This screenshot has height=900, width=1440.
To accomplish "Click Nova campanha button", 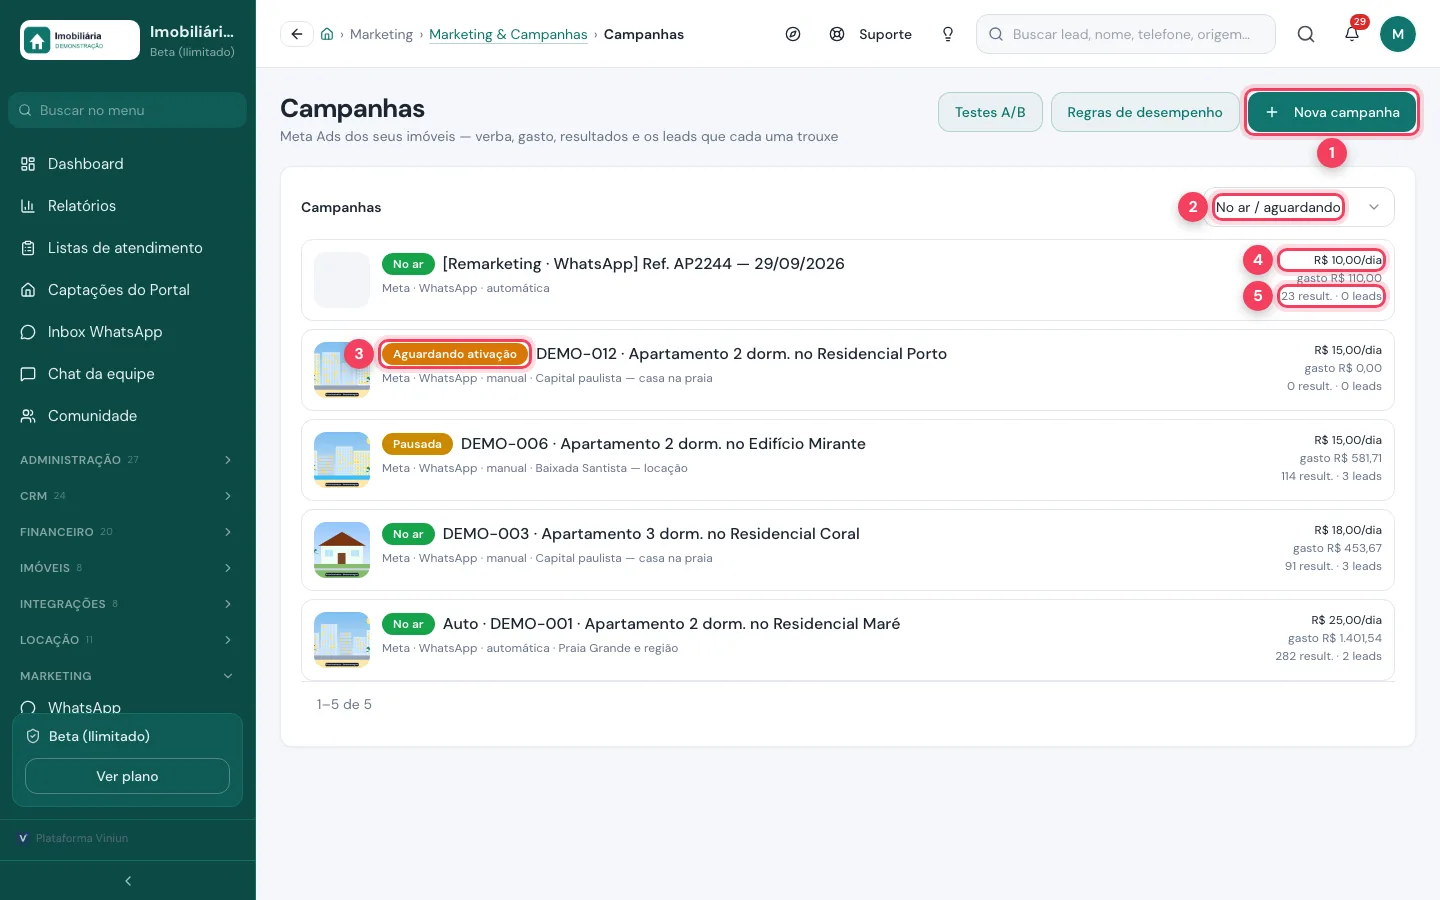I will (x=1332, y=112).
